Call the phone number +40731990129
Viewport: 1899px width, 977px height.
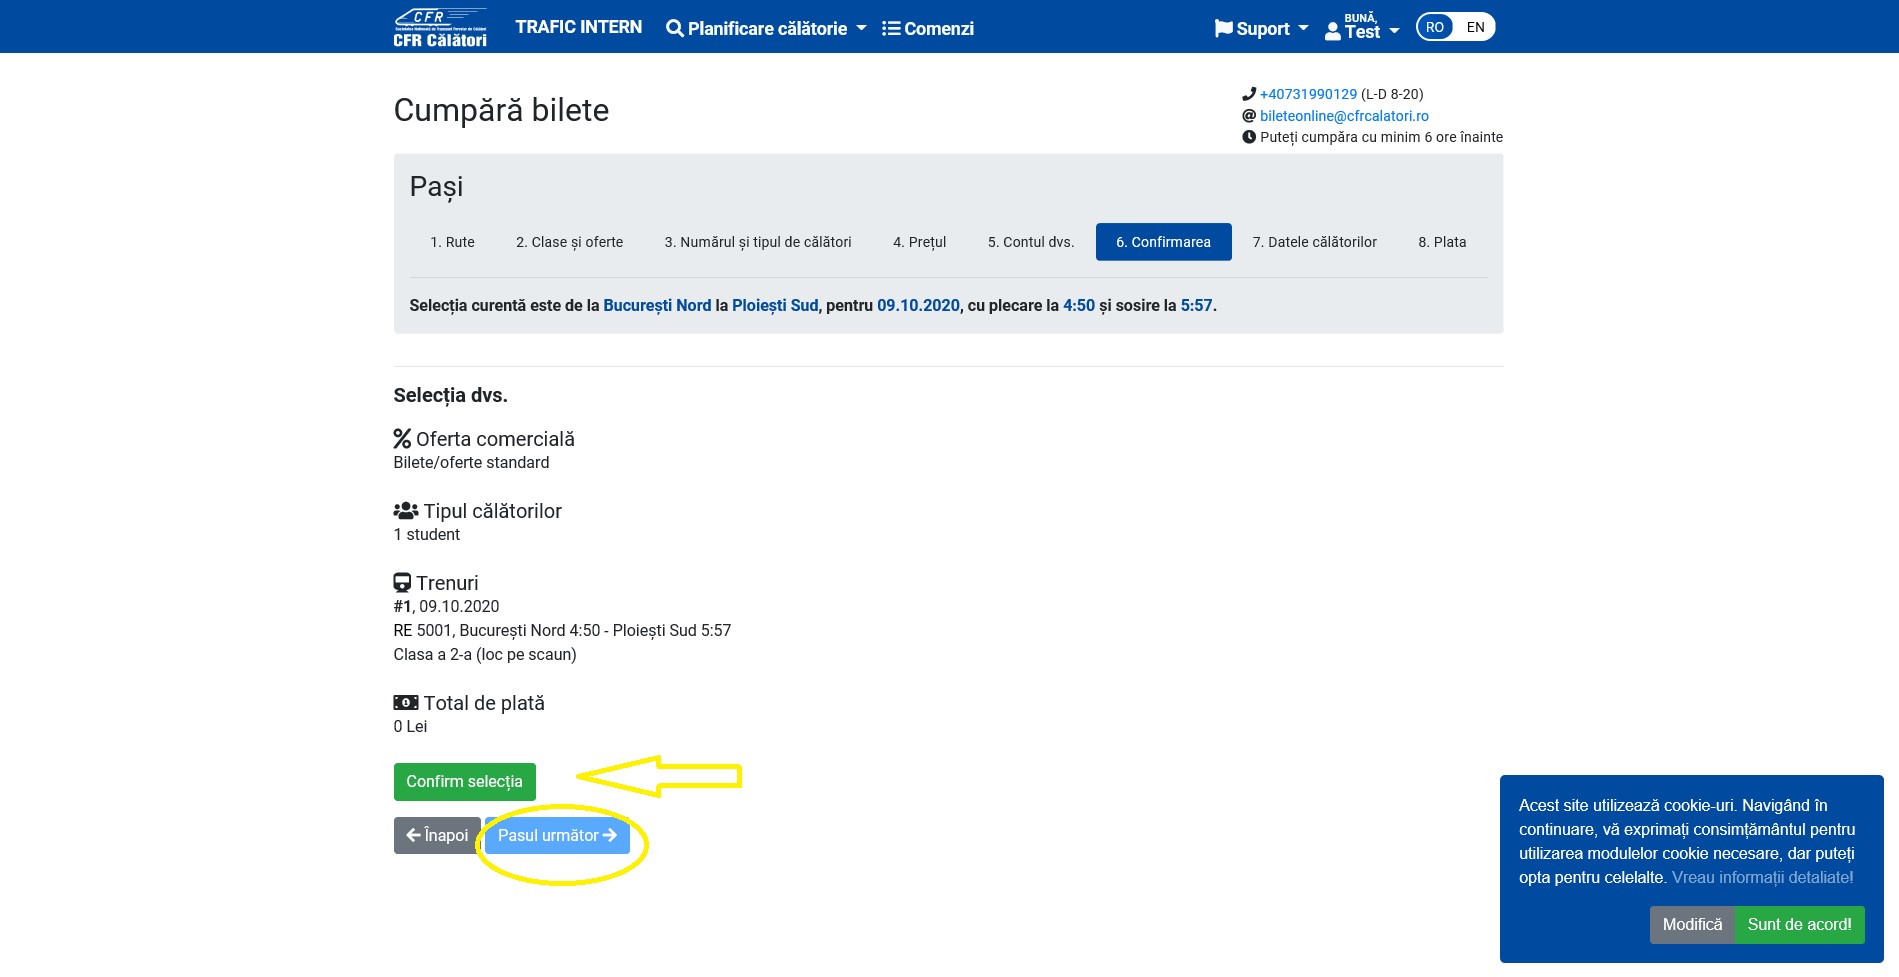tap(1308, 94)
